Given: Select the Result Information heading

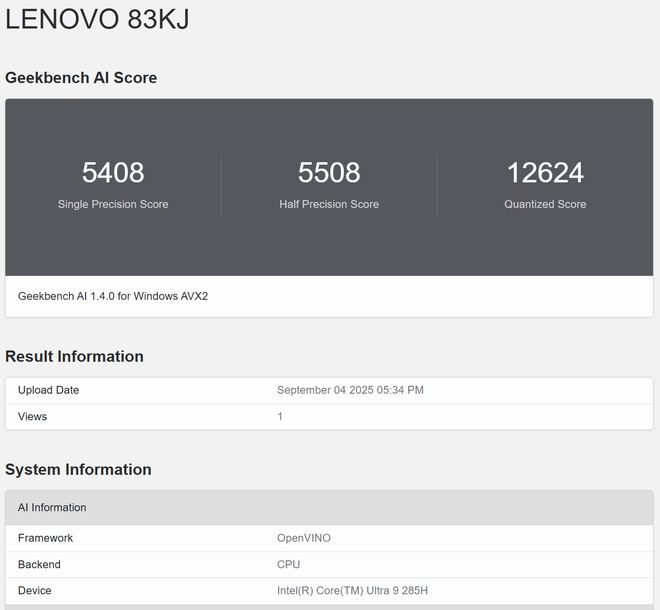Looking at the screenshot, I should [75, 357].
